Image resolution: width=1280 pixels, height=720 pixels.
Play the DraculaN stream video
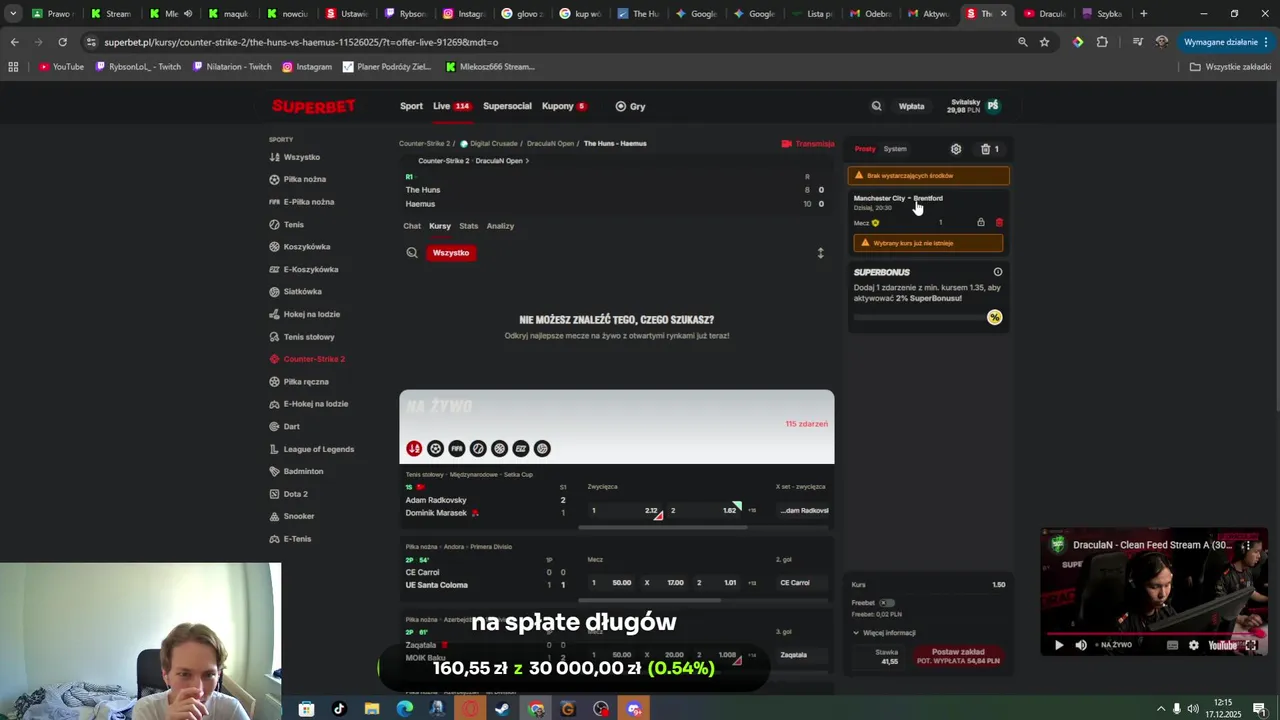pyautogui.click(x=1059, y=645)
